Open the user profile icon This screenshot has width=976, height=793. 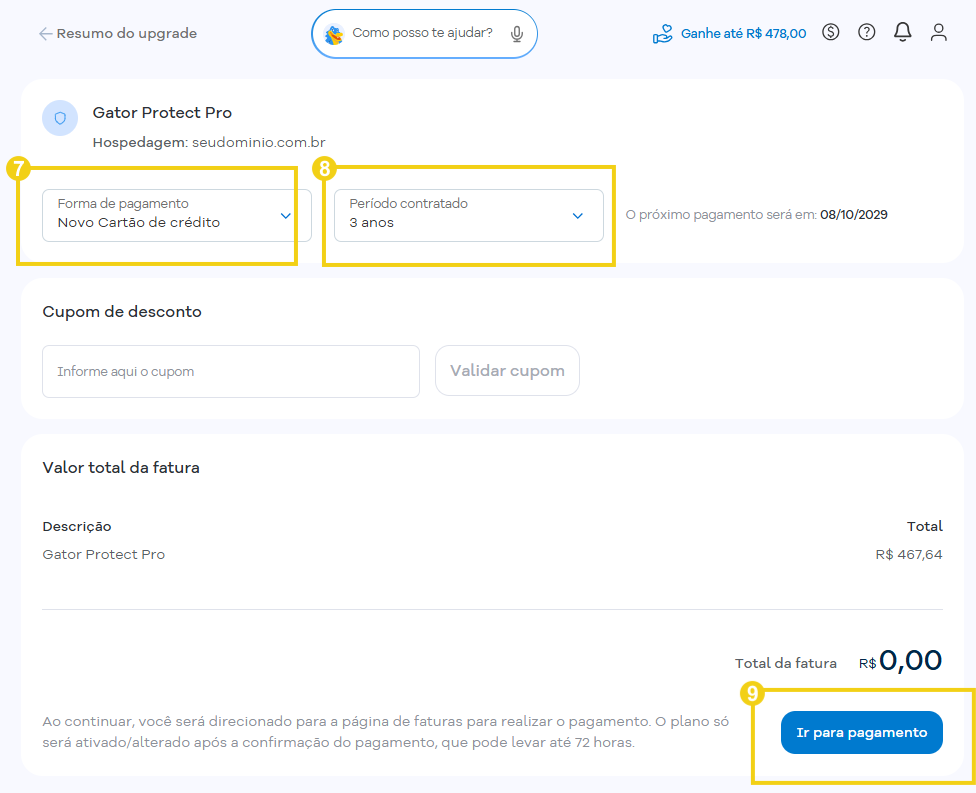point(939,32)
